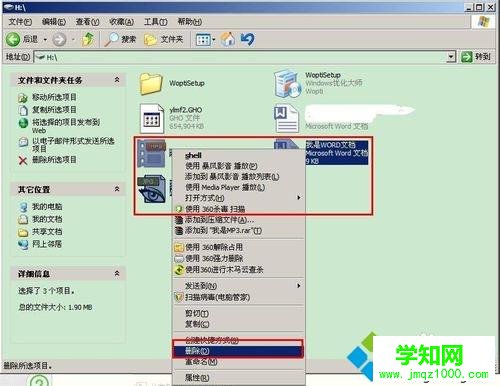Click the copy selected items task icon
This screenshot has height=386, width=500.
(23, 110)
